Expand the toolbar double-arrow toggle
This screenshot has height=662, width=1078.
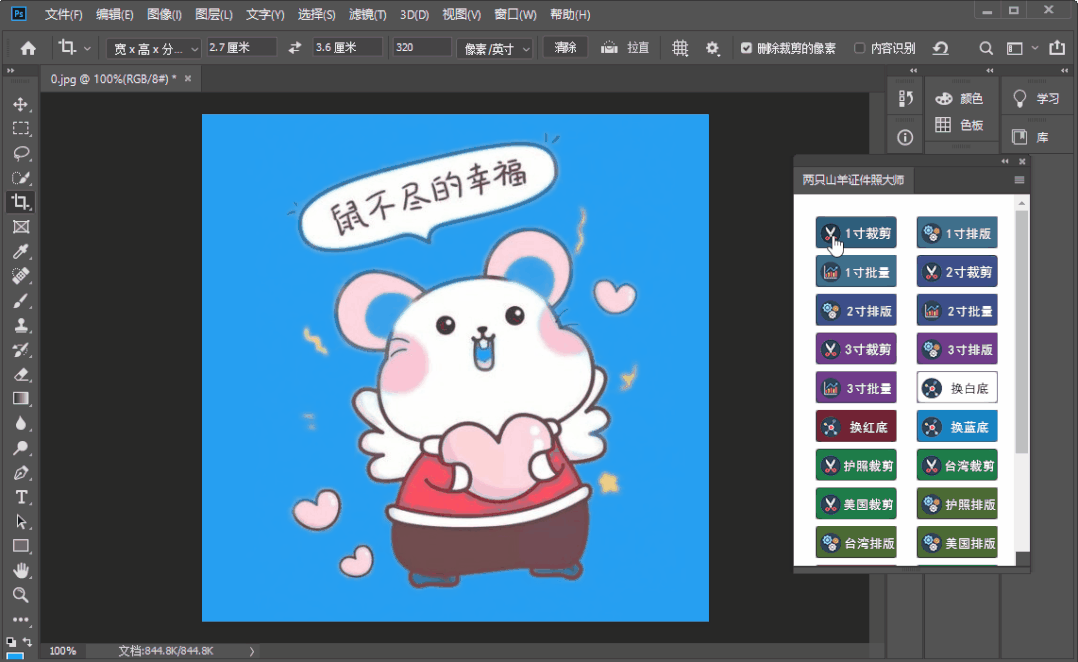pos(10,70)
